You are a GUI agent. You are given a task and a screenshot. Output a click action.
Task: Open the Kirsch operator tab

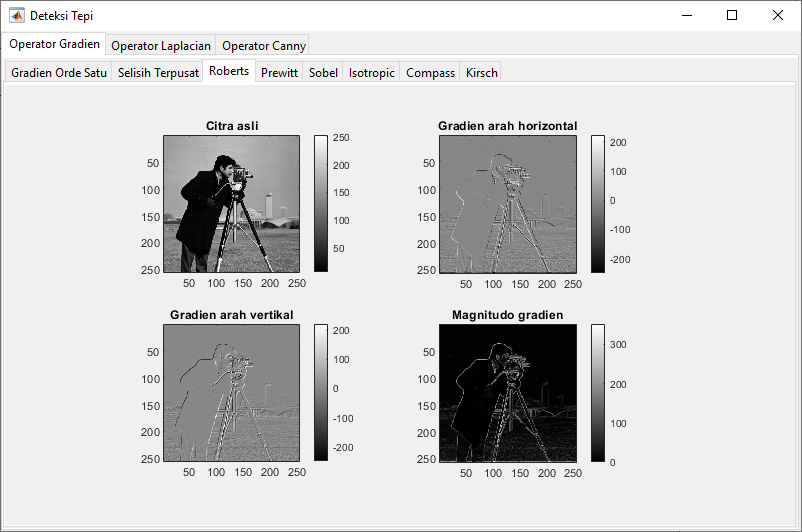[481, 73]
